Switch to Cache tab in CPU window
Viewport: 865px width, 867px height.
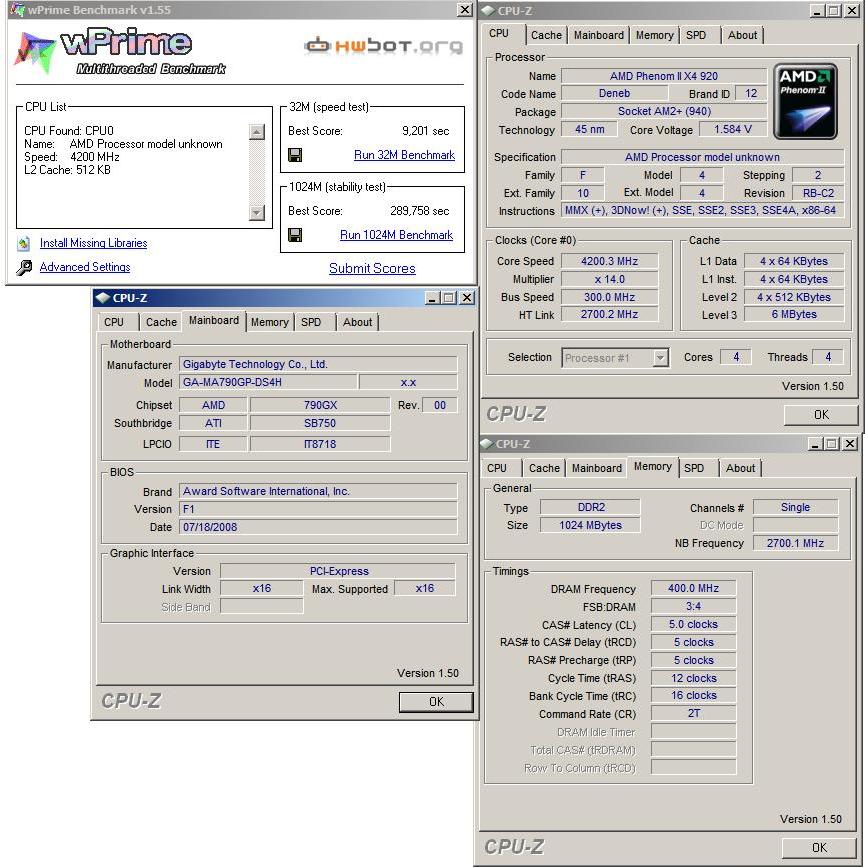pos(546,35)
